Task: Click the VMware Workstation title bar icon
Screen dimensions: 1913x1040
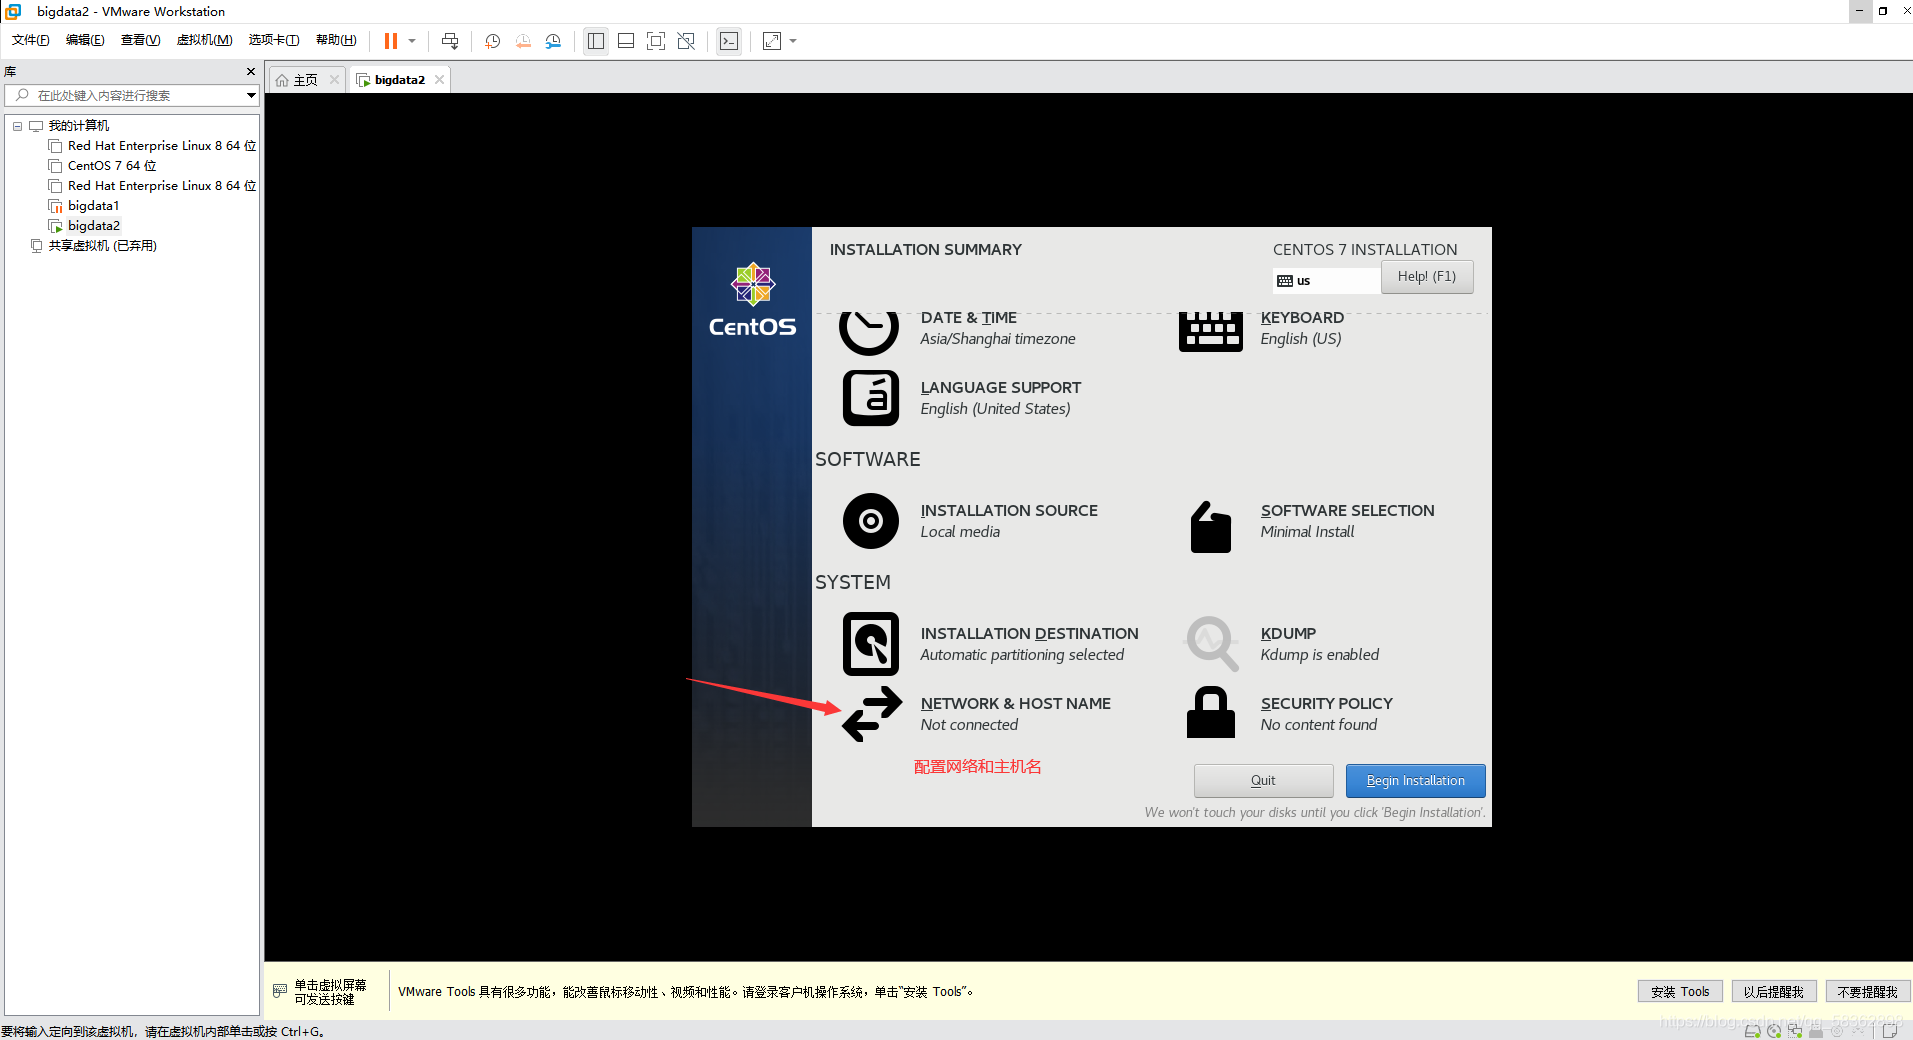Action: tap(13, 11)
